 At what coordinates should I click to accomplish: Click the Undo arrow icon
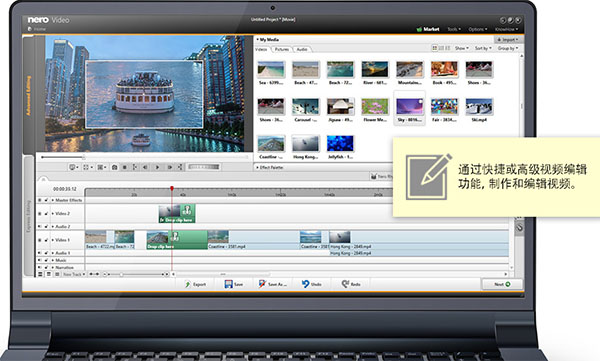pyautogui.click(x=305, y=284)
